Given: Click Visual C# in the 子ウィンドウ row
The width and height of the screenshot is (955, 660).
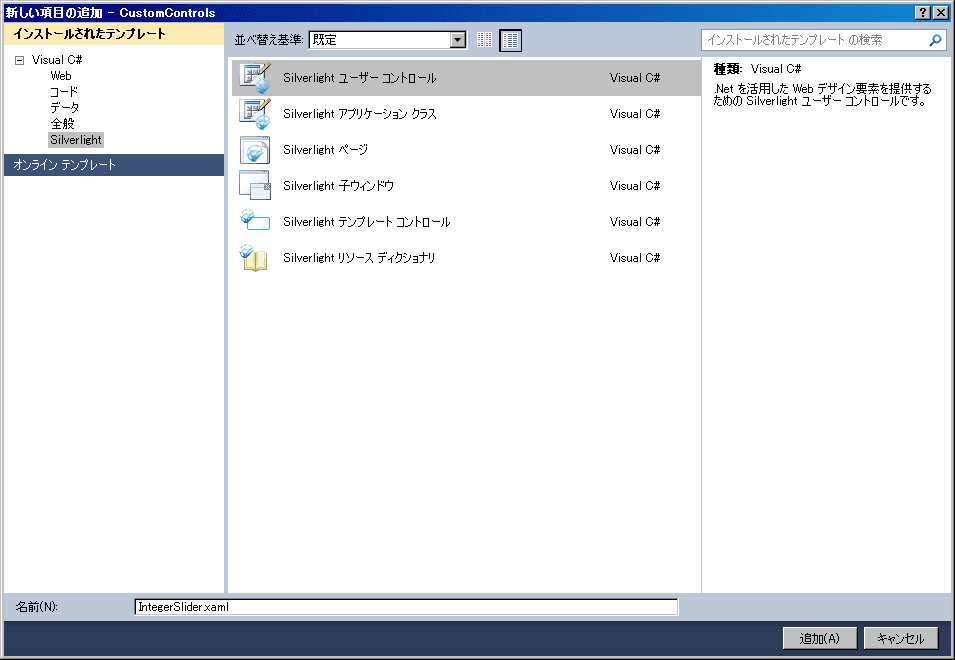Looking at the screenshot, I should point(635,186).
